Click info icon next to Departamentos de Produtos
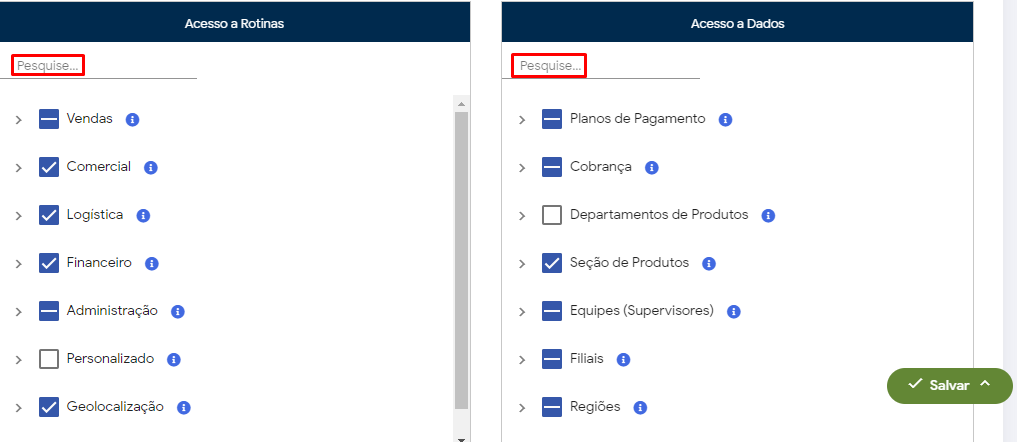 (x=768, y=215)
